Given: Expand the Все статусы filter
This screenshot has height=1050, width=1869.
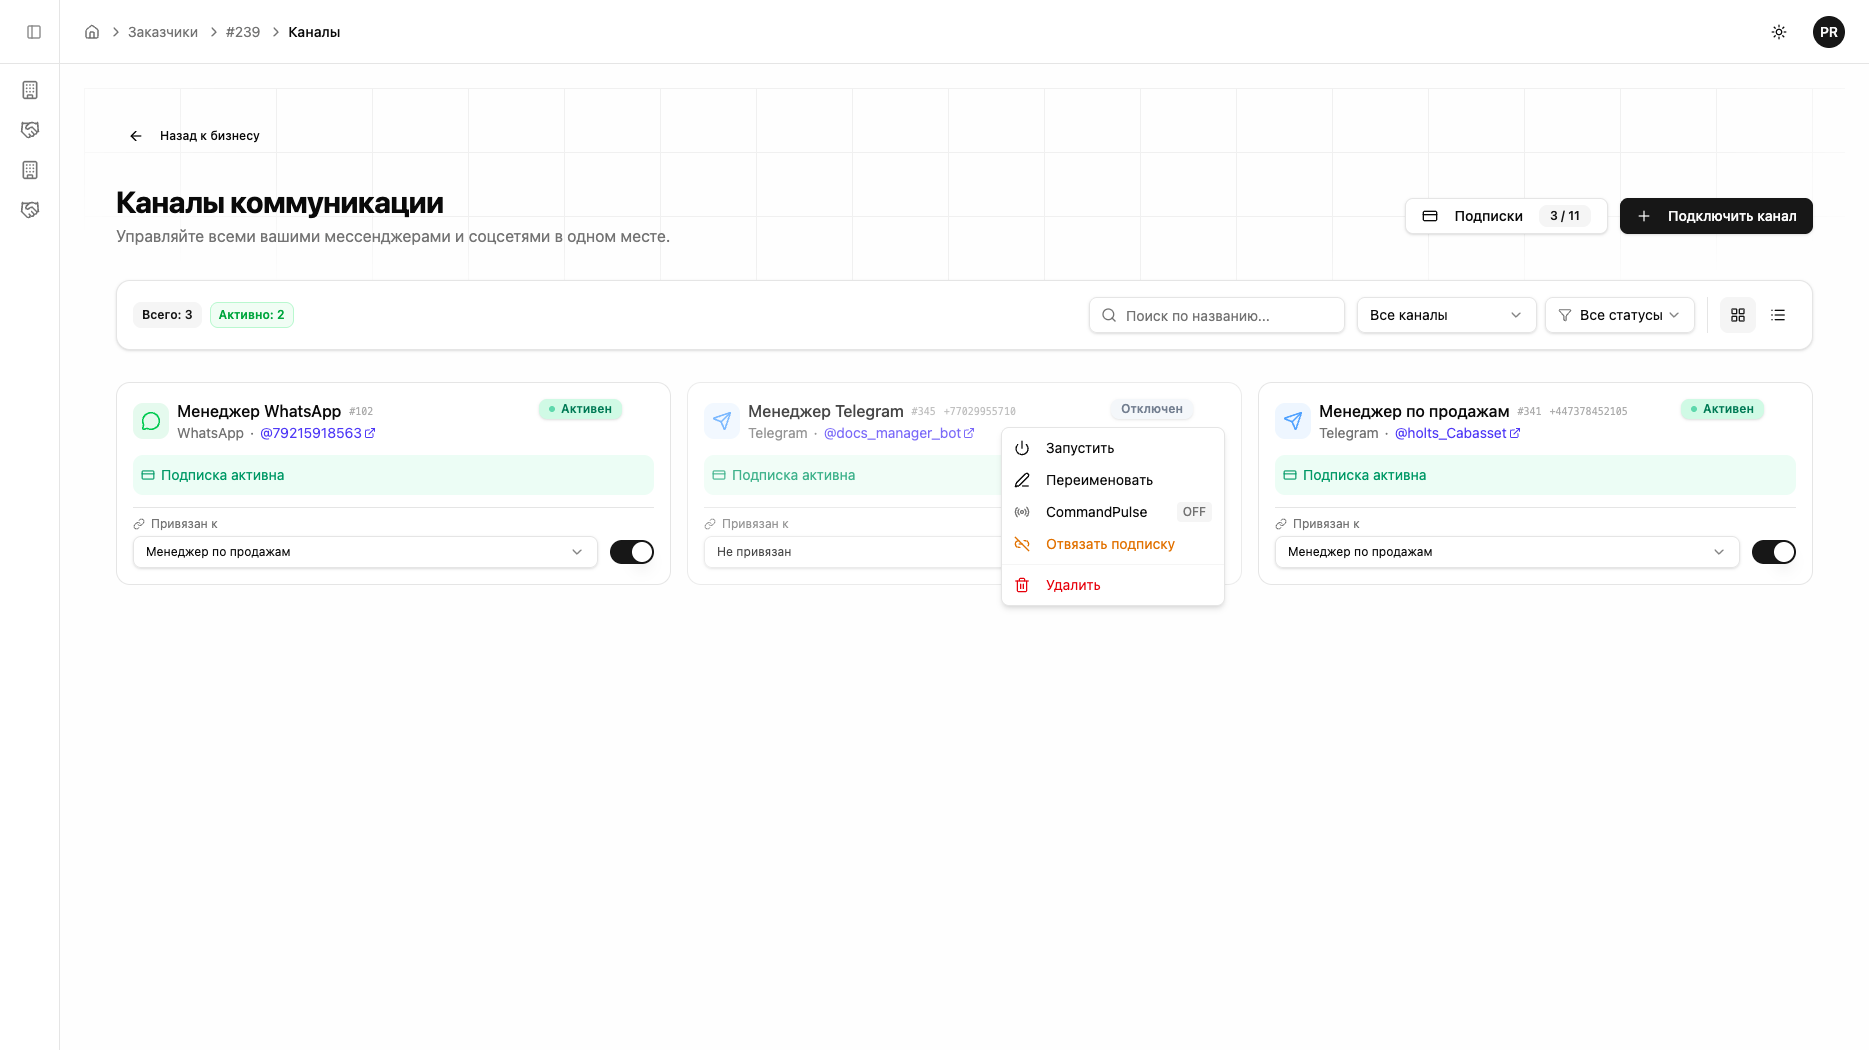Looking at the screenshot, I should [x=1619, y=315].
